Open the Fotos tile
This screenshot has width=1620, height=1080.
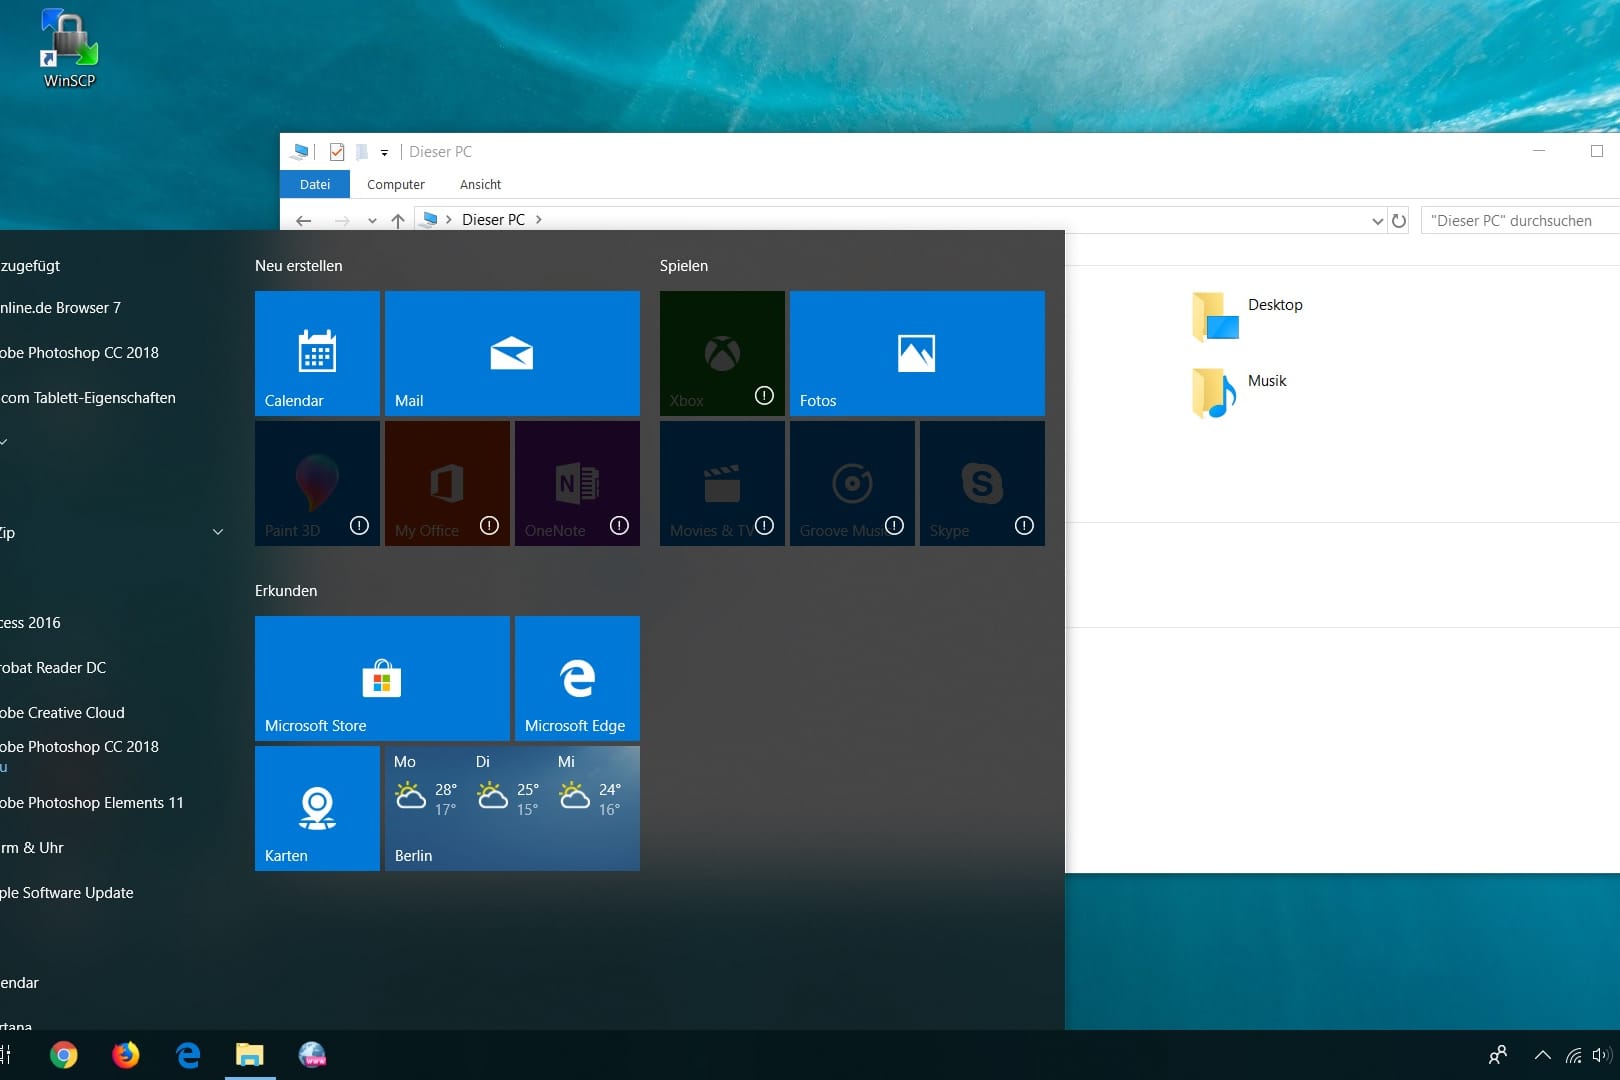917,353
